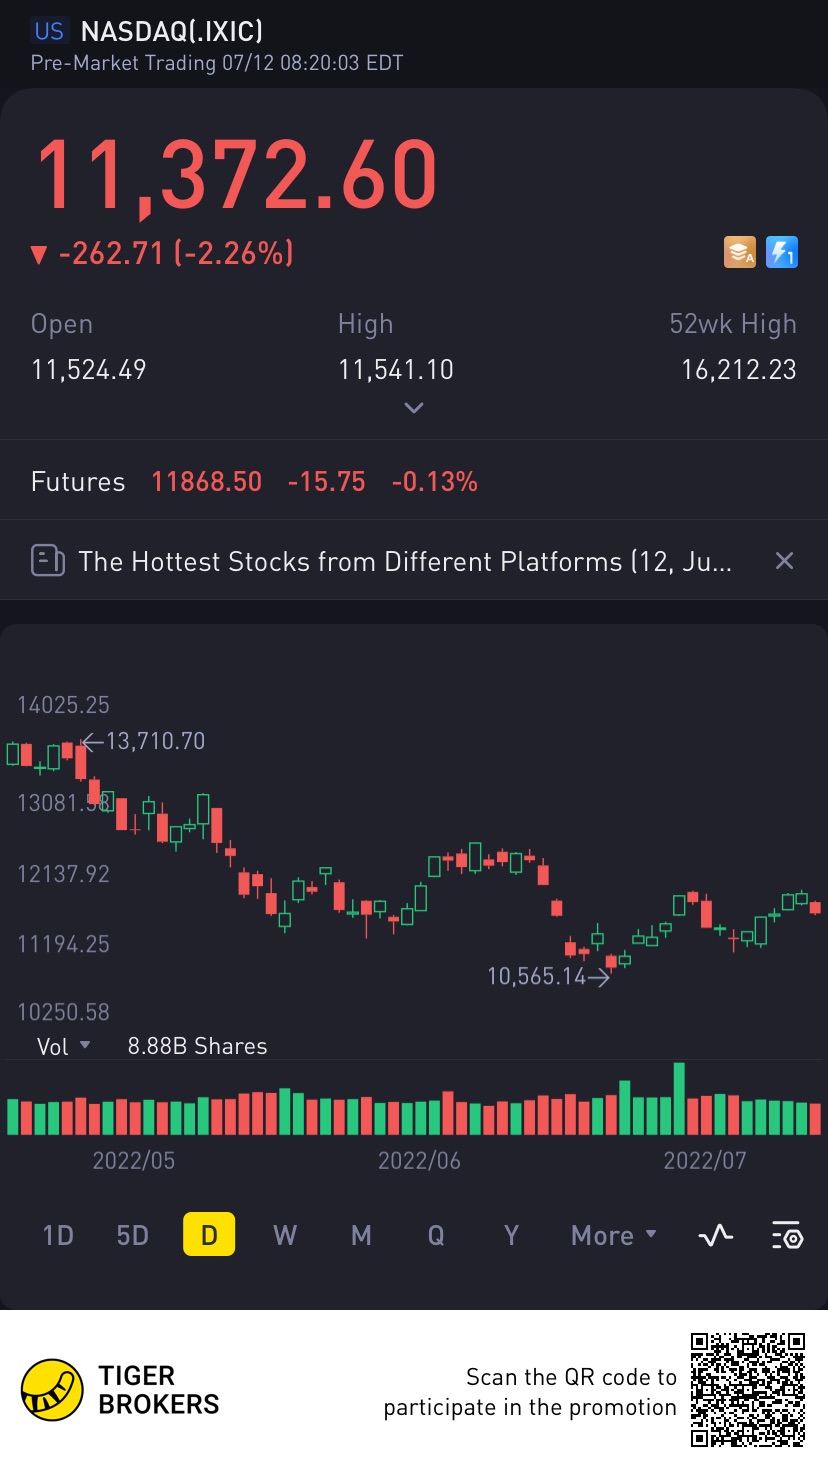Image resolution: width=828 pixels, height=1470 pixels.
Task: Open chart display settings icon
Action: pos(787,1236)
